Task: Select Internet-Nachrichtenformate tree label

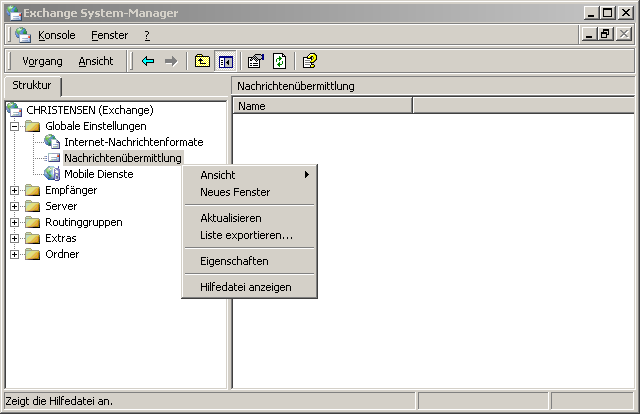Action: [x=133, y=142]
